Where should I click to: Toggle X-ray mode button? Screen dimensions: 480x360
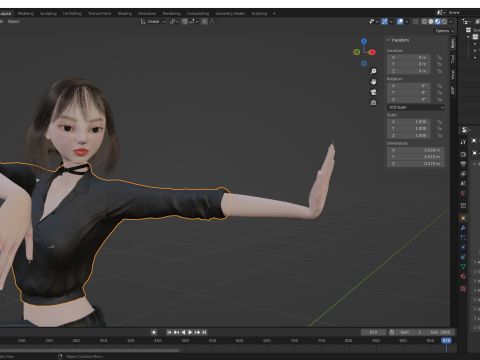point(416,22)
